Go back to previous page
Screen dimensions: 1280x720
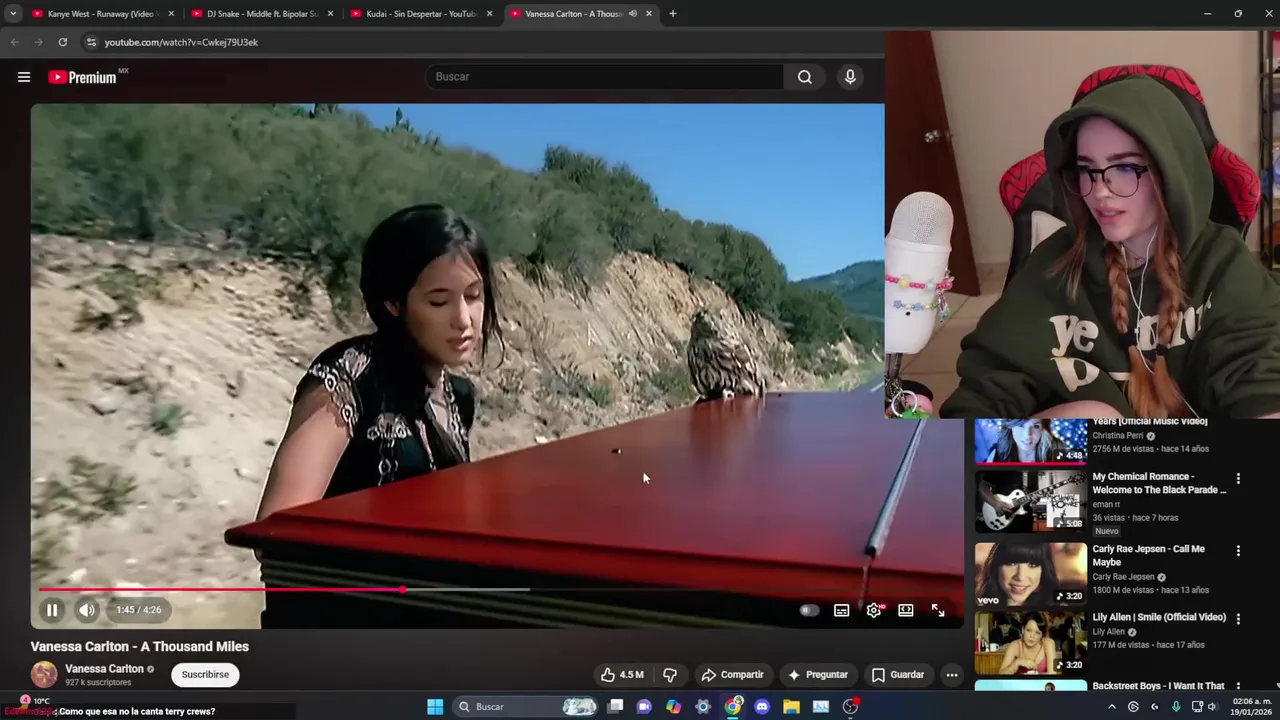pos(14,42)
